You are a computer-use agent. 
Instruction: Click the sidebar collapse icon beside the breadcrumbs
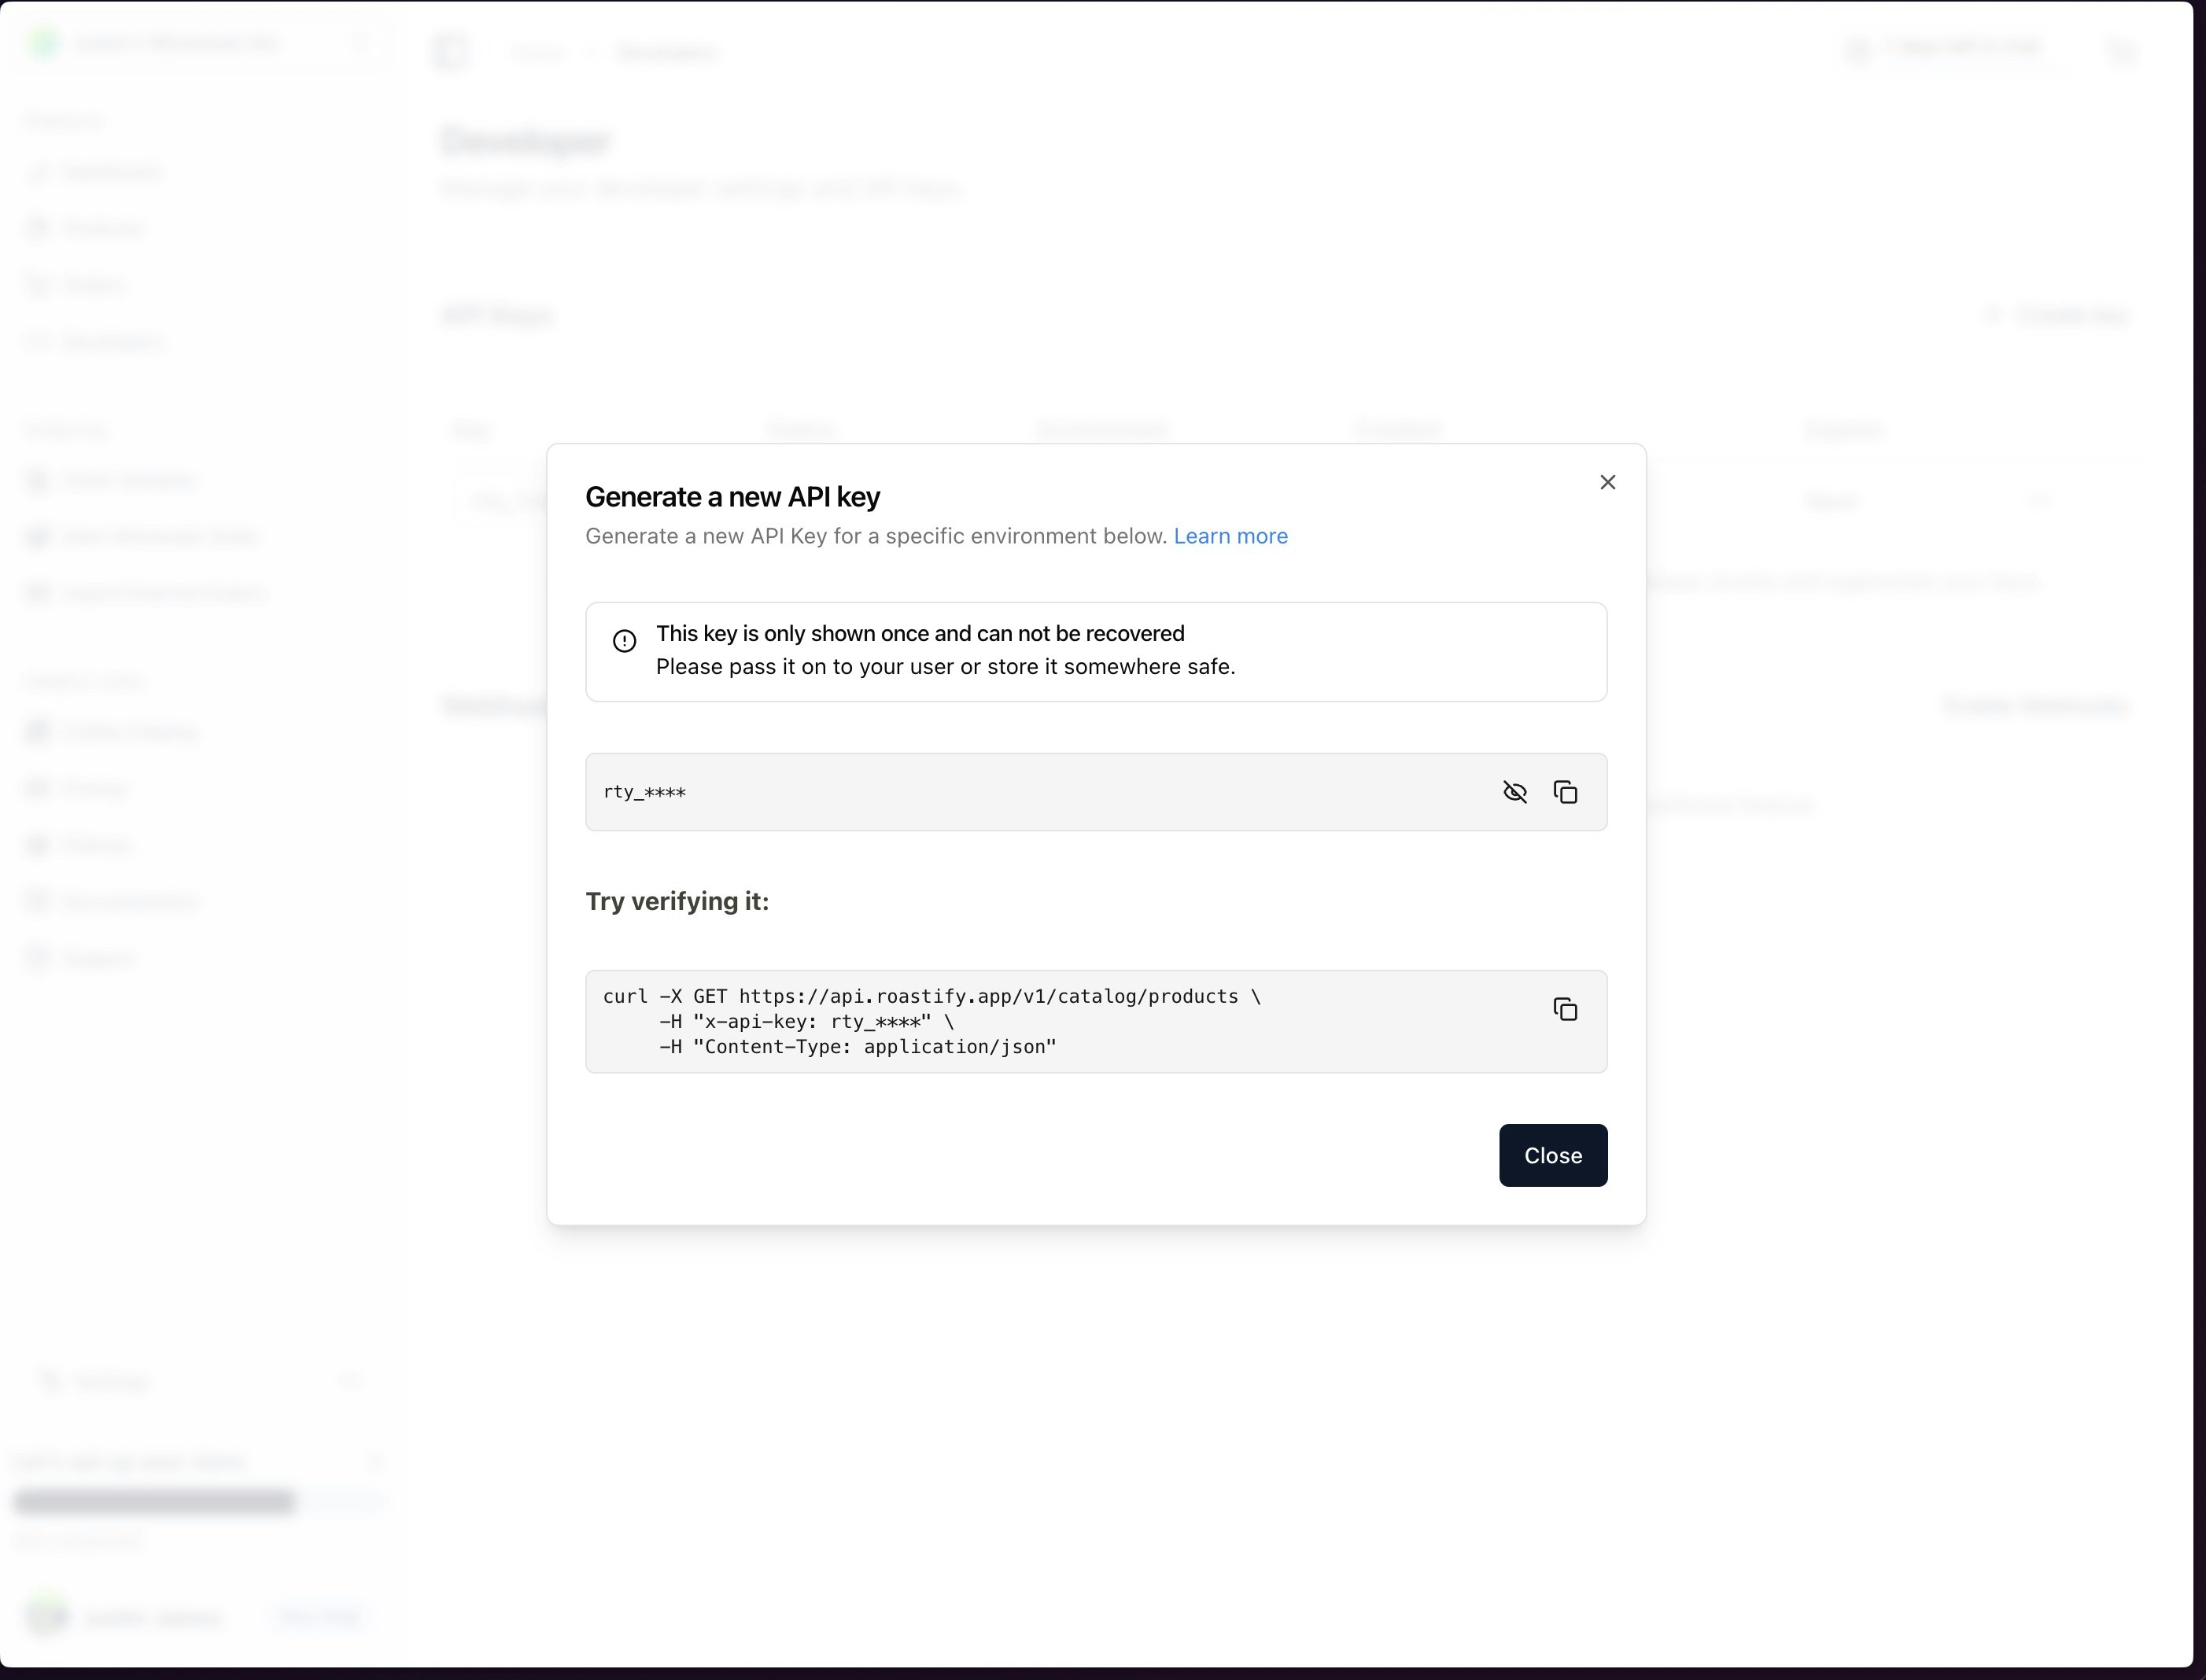click(450, 52)
